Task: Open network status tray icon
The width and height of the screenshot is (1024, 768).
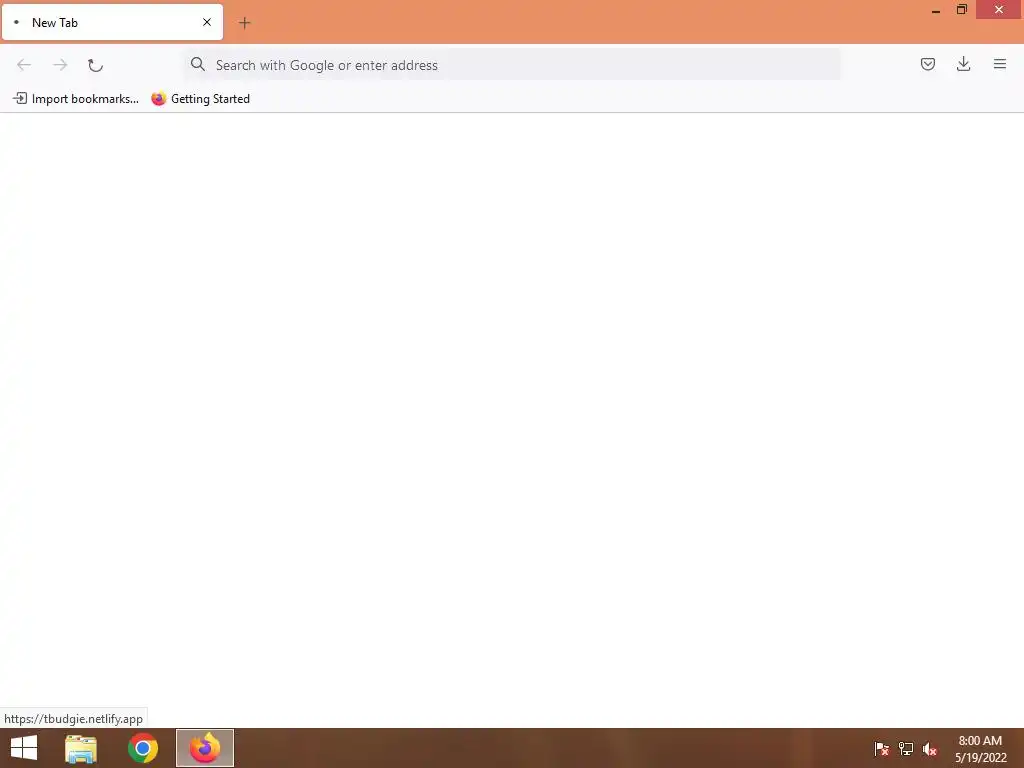Action: click(x=906, y=748)
